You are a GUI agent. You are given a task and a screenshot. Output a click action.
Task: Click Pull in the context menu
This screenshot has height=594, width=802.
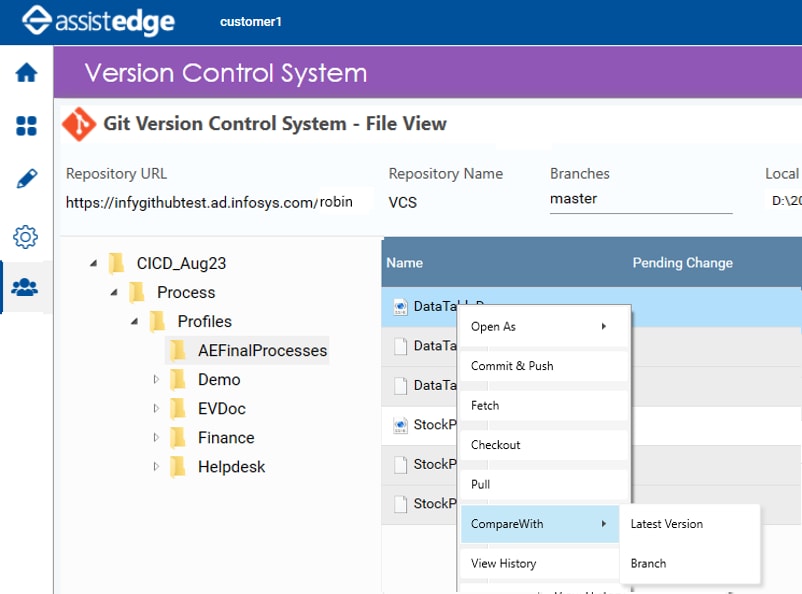tap(480, 484)
